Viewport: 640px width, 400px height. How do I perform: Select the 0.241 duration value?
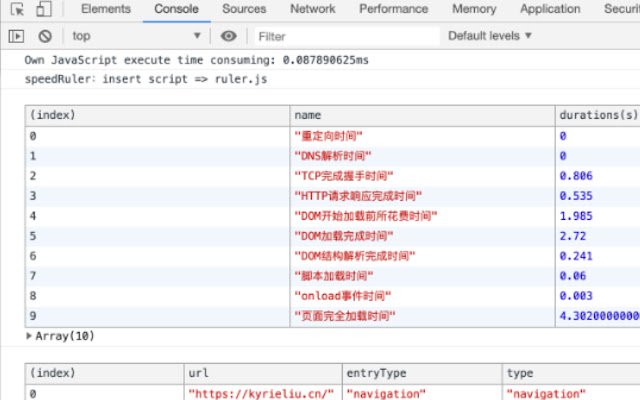tap(576, 256)
